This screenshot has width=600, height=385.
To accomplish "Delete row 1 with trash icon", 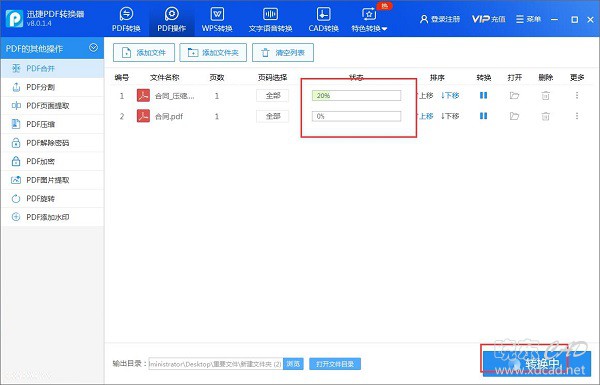I will (546, 95).
